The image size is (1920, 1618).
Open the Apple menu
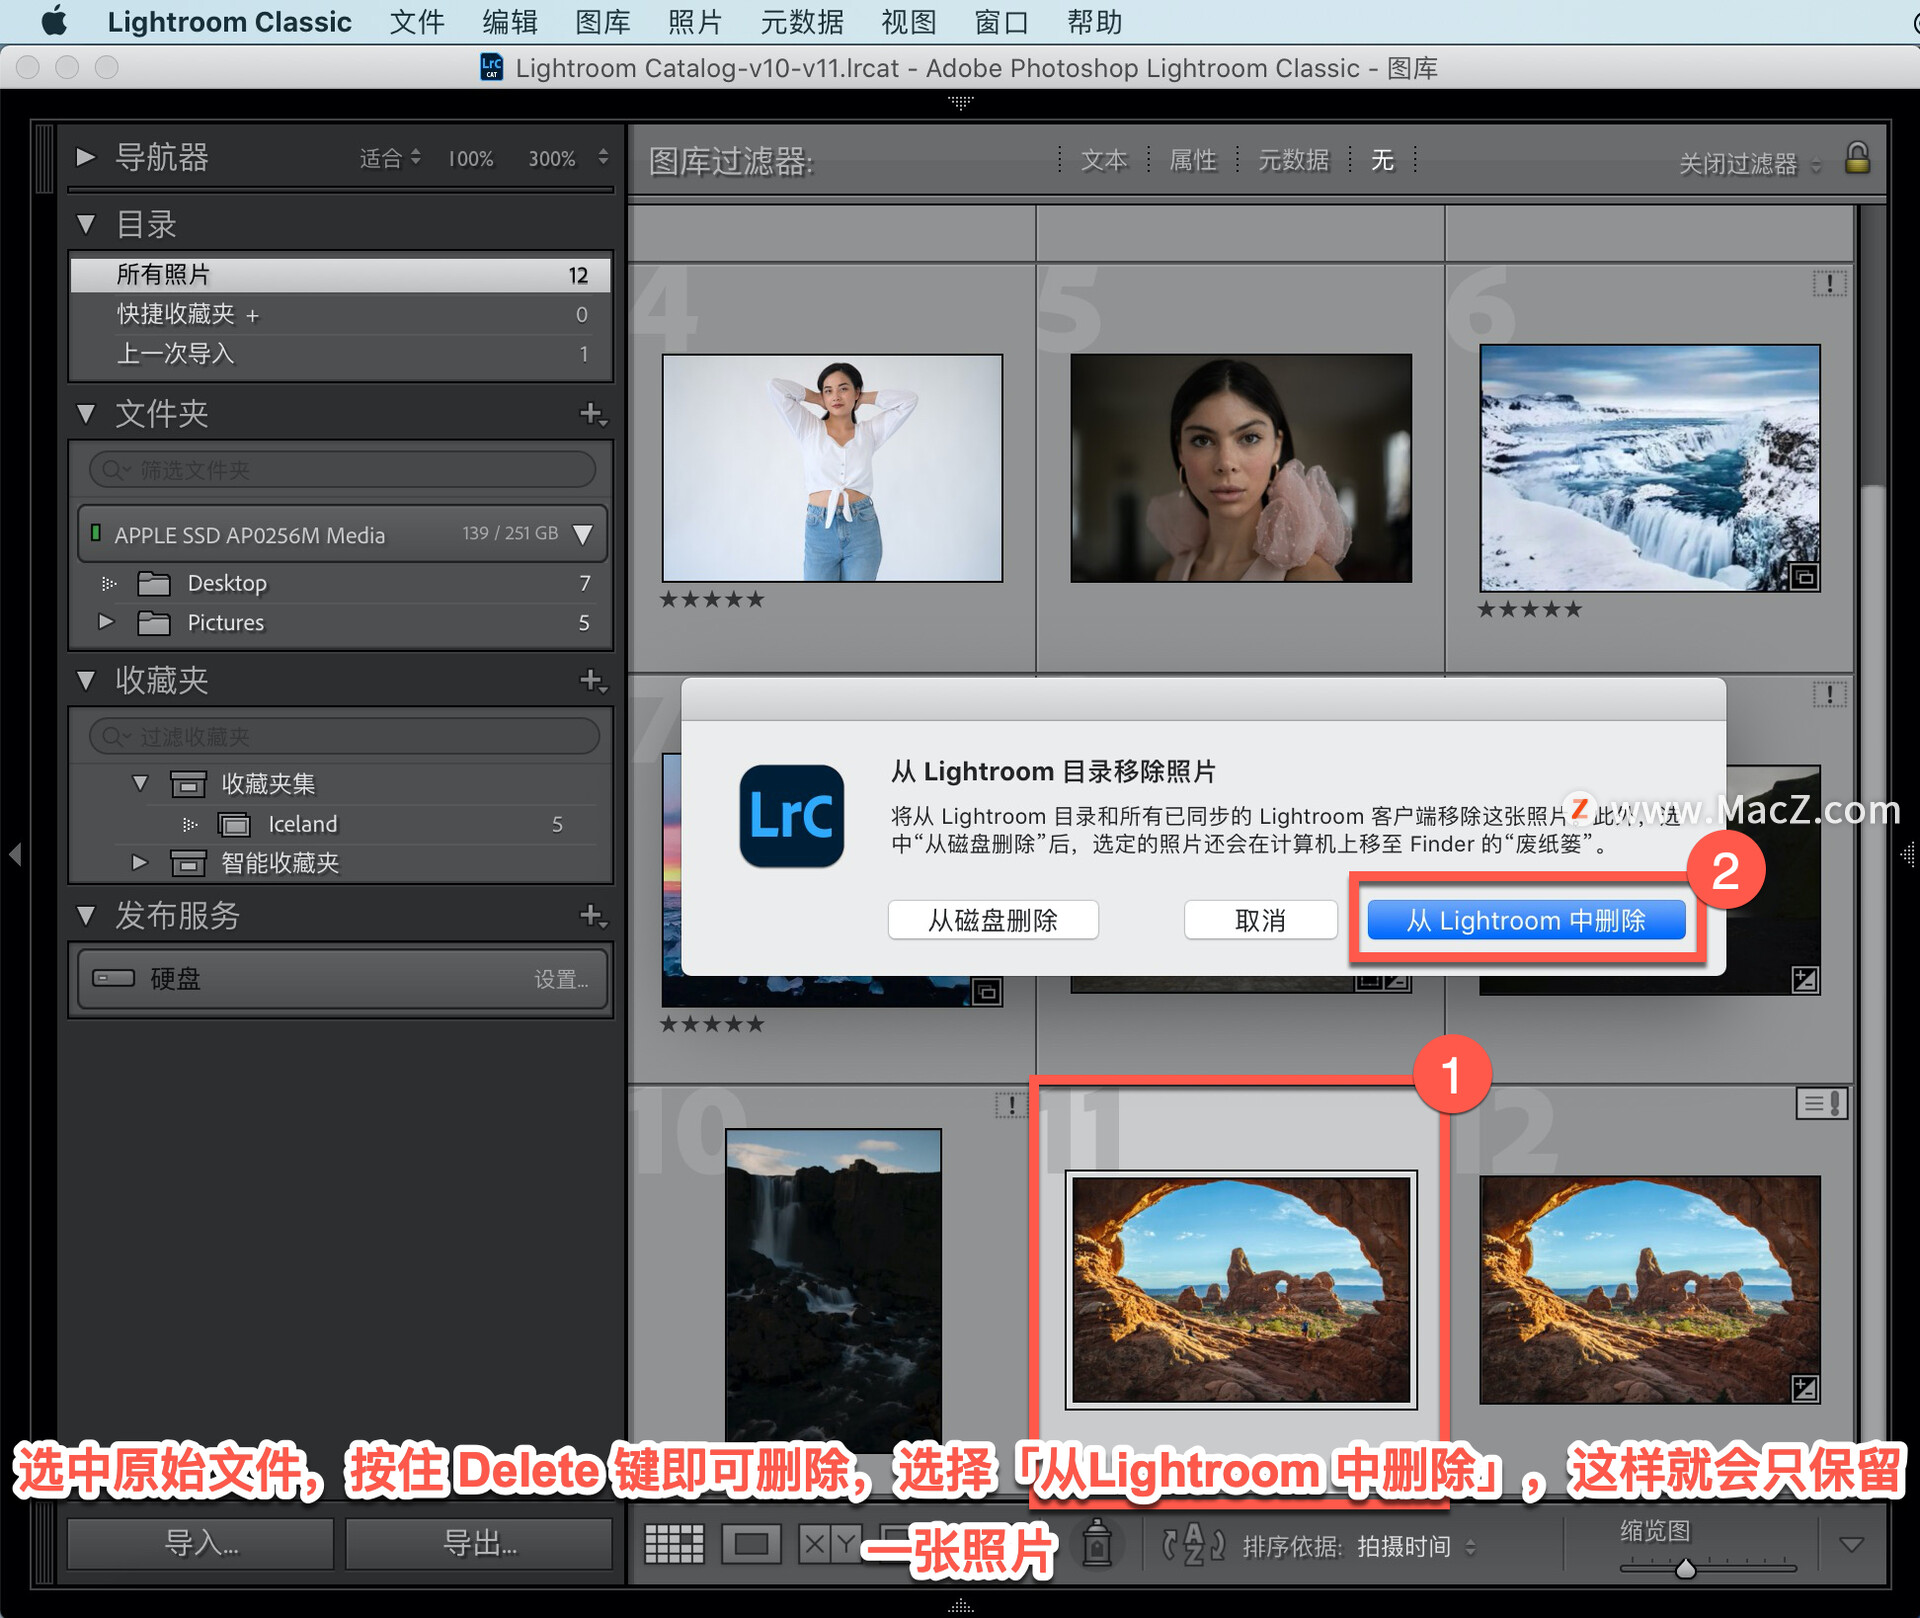pyautogui.click(x=53, y=21)
